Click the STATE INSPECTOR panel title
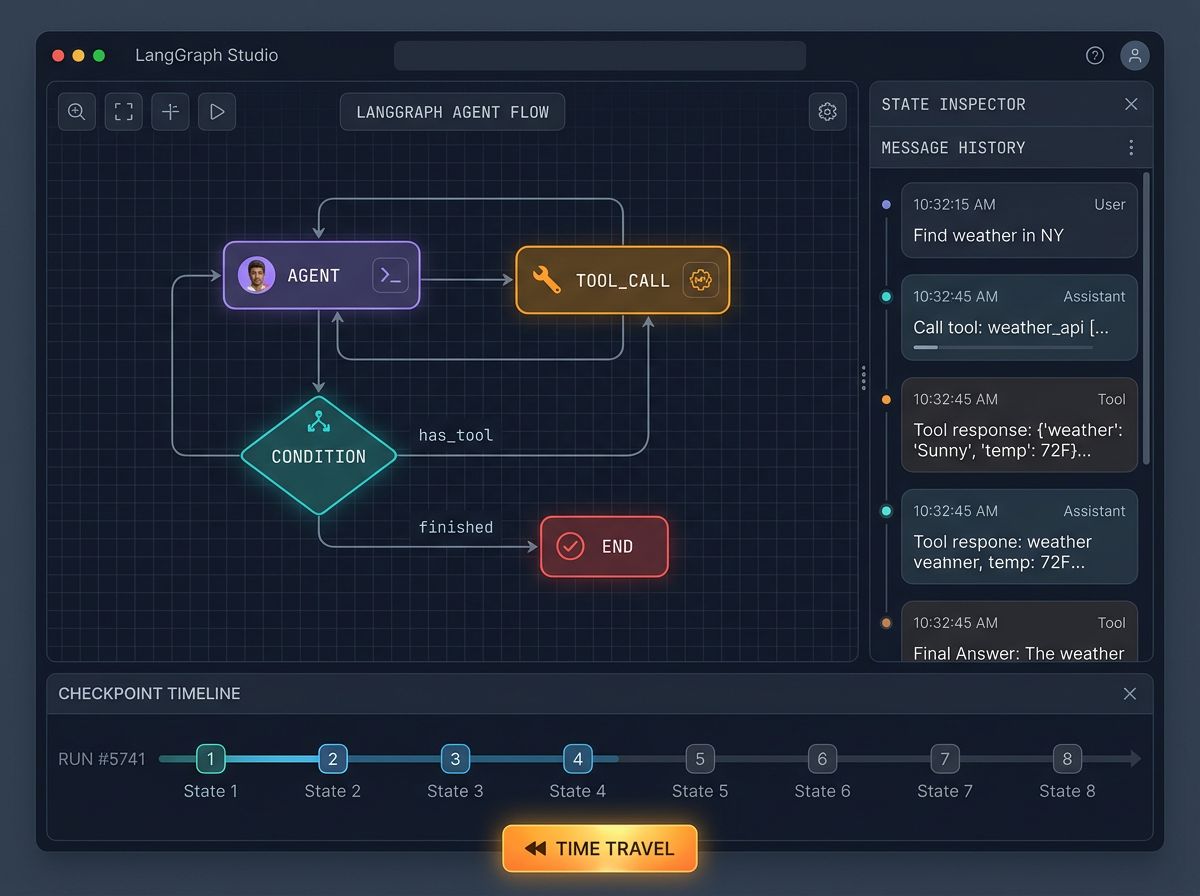This screenshot has height=896, width=1200. 953,104
